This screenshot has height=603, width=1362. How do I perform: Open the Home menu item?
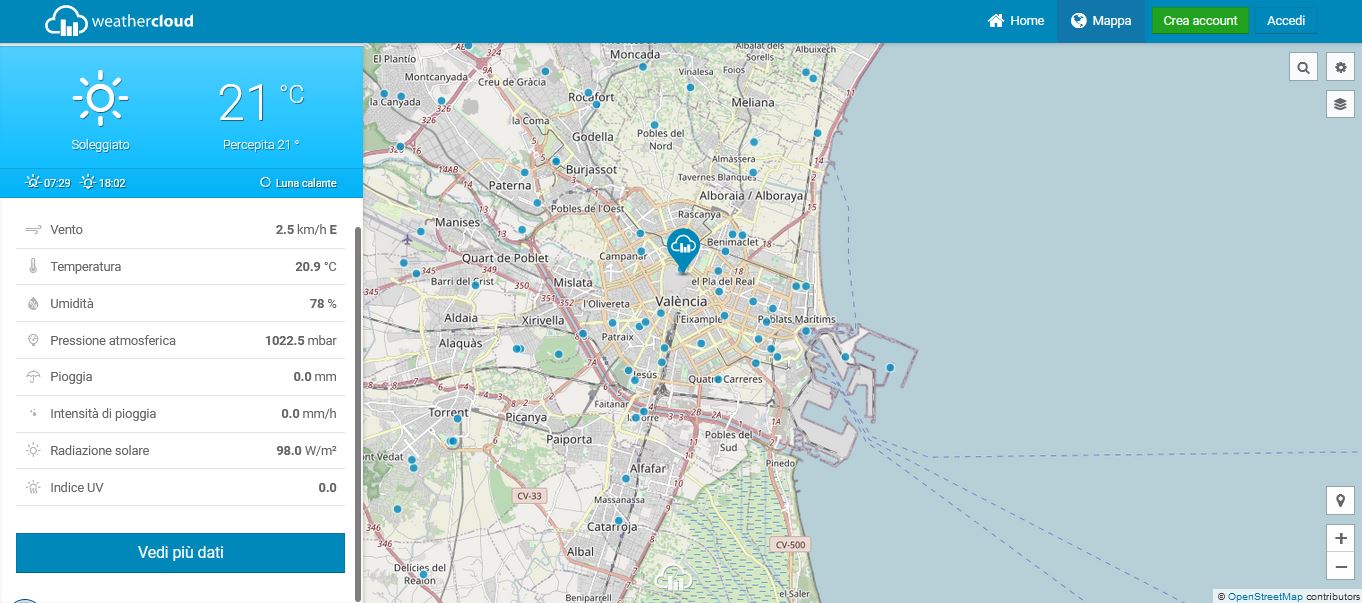click(1016, 21)
